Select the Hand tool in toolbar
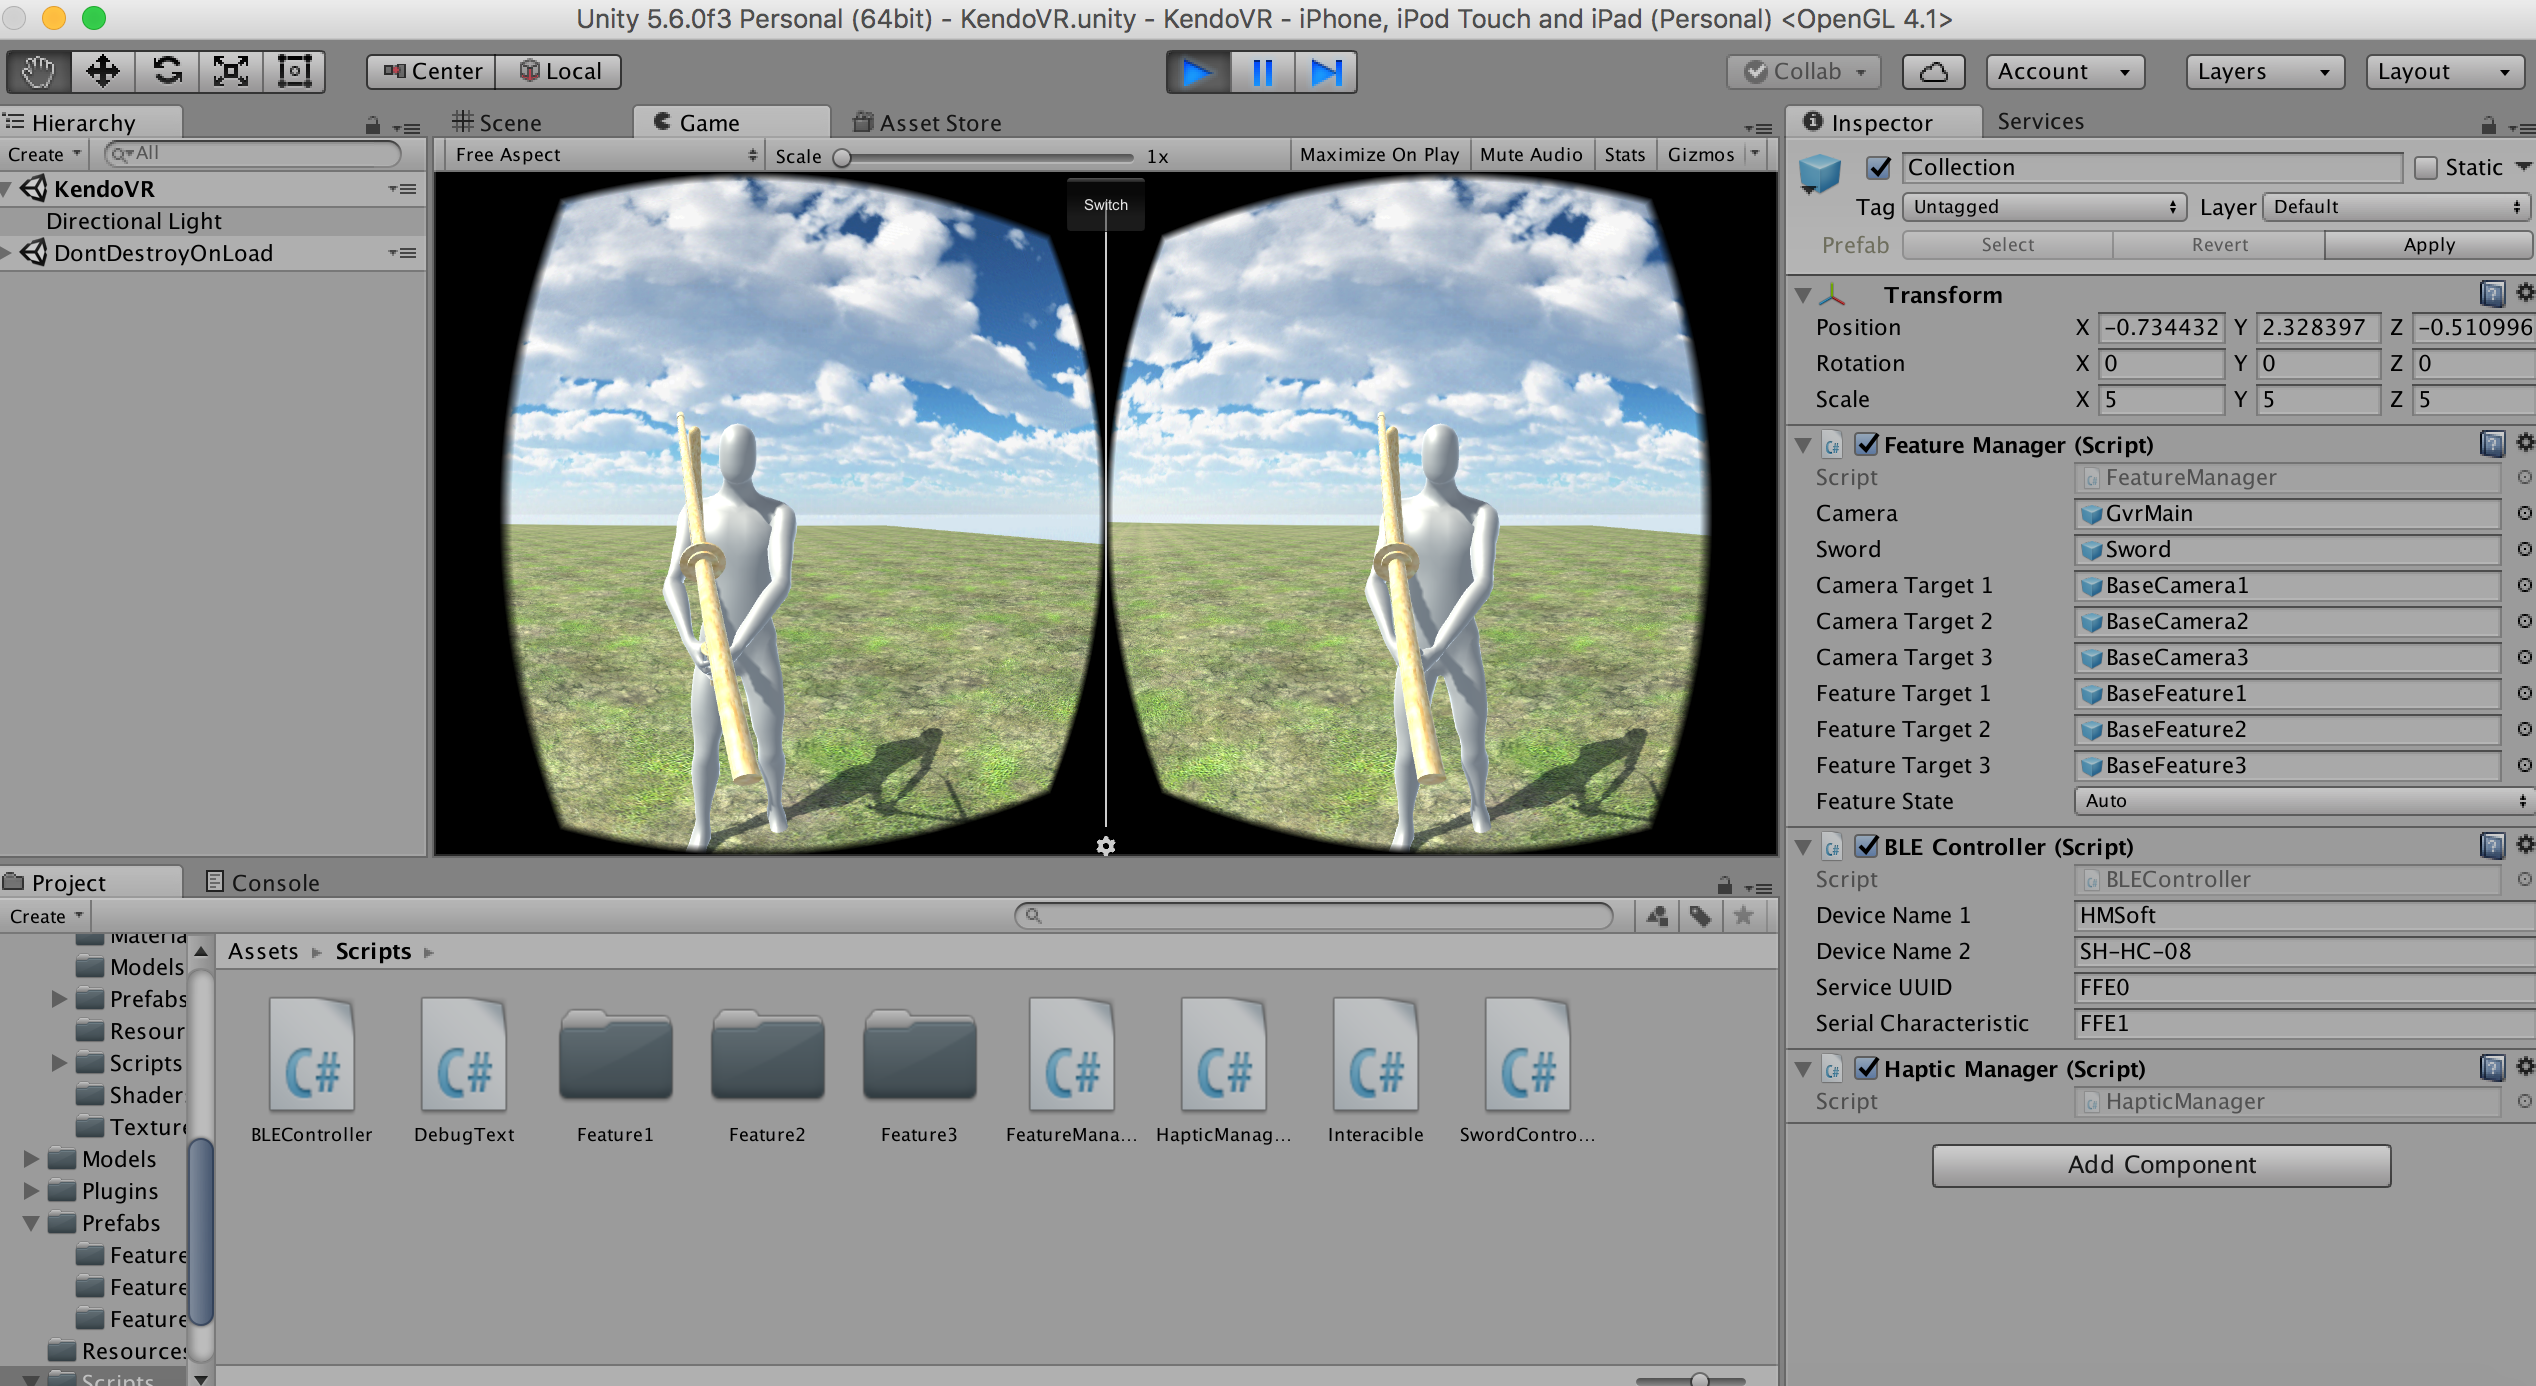This screenshot has width=2536, height=1386. point(38,72)
